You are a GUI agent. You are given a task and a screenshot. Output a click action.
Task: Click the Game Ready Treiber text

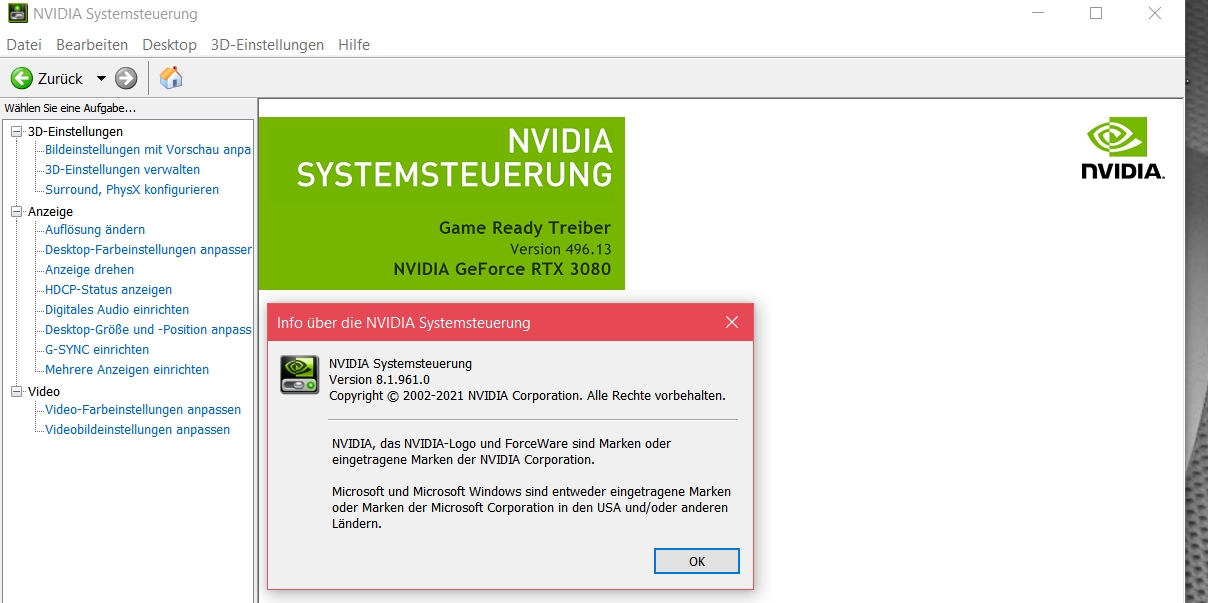(525, 228)
